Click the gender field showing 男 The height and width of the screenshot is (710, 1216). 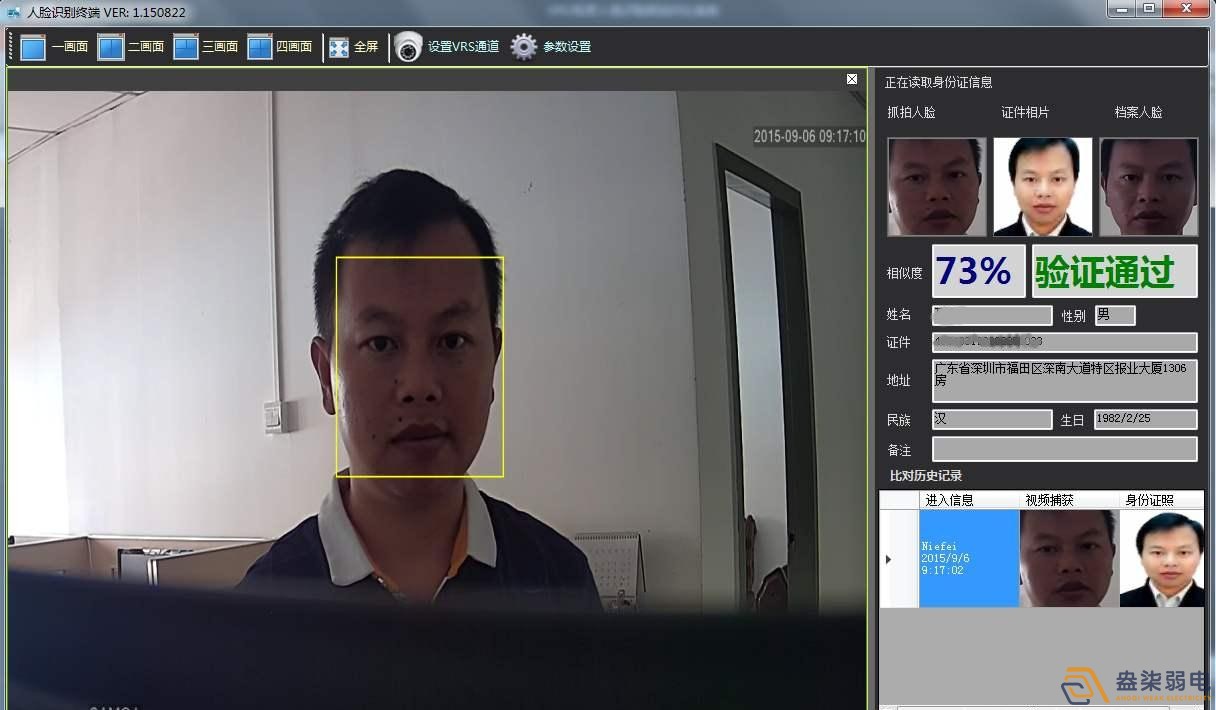[1114, 315]
